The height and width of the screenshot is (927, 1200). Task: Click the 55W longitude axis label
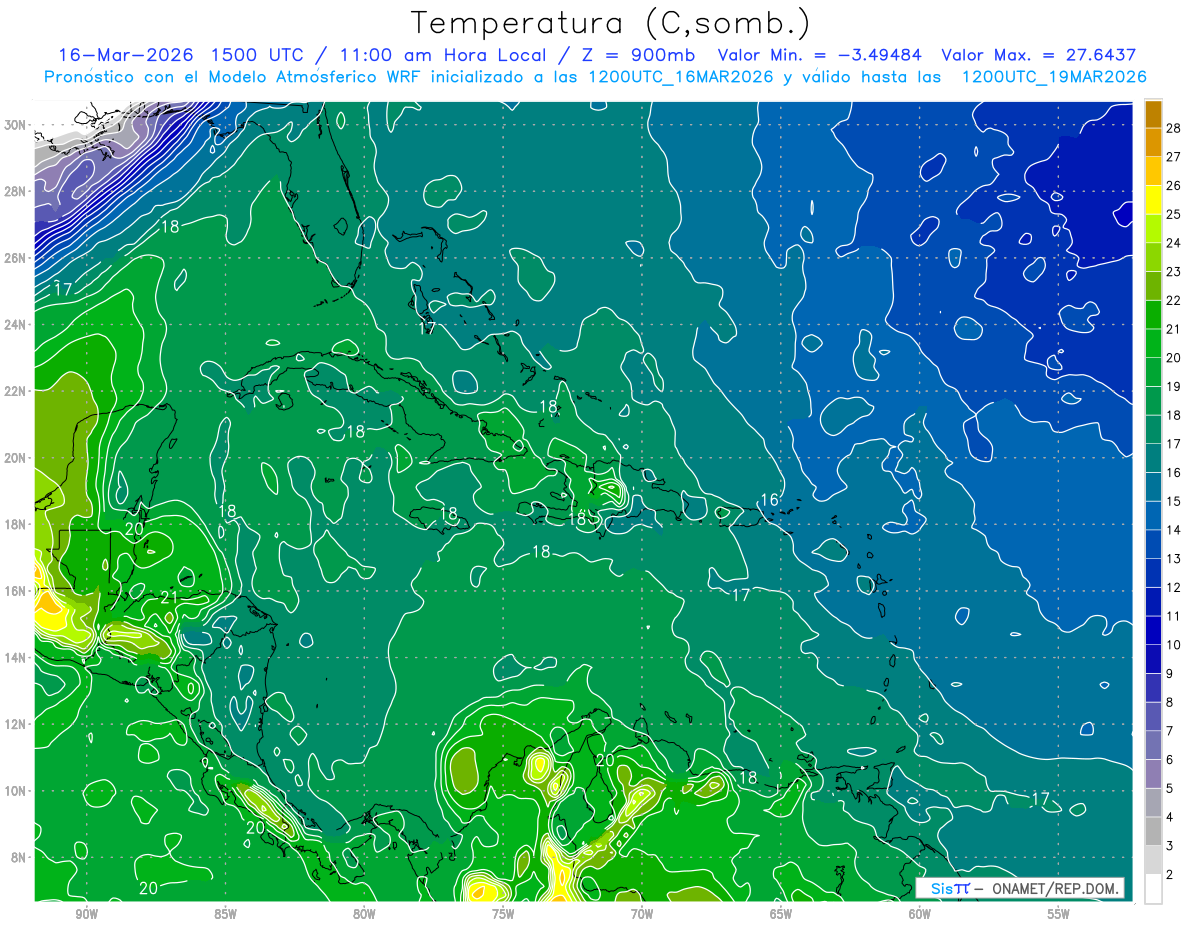(x=1059, y=914)
